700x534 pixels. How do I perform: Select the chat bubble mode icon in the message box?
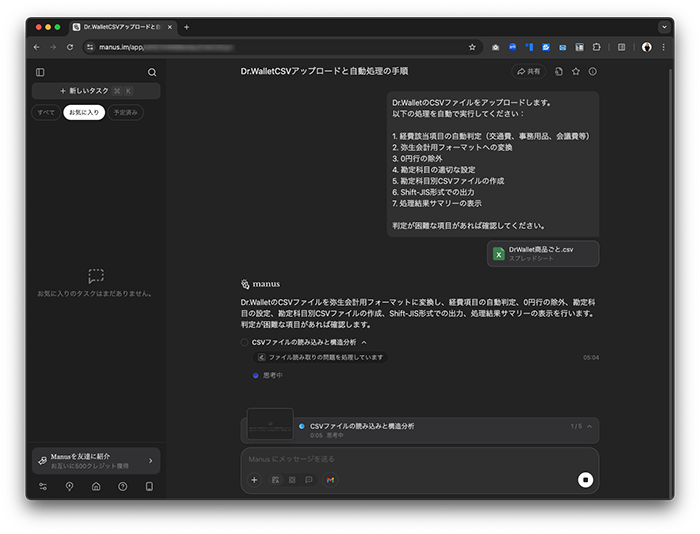[x=308, y=480]
